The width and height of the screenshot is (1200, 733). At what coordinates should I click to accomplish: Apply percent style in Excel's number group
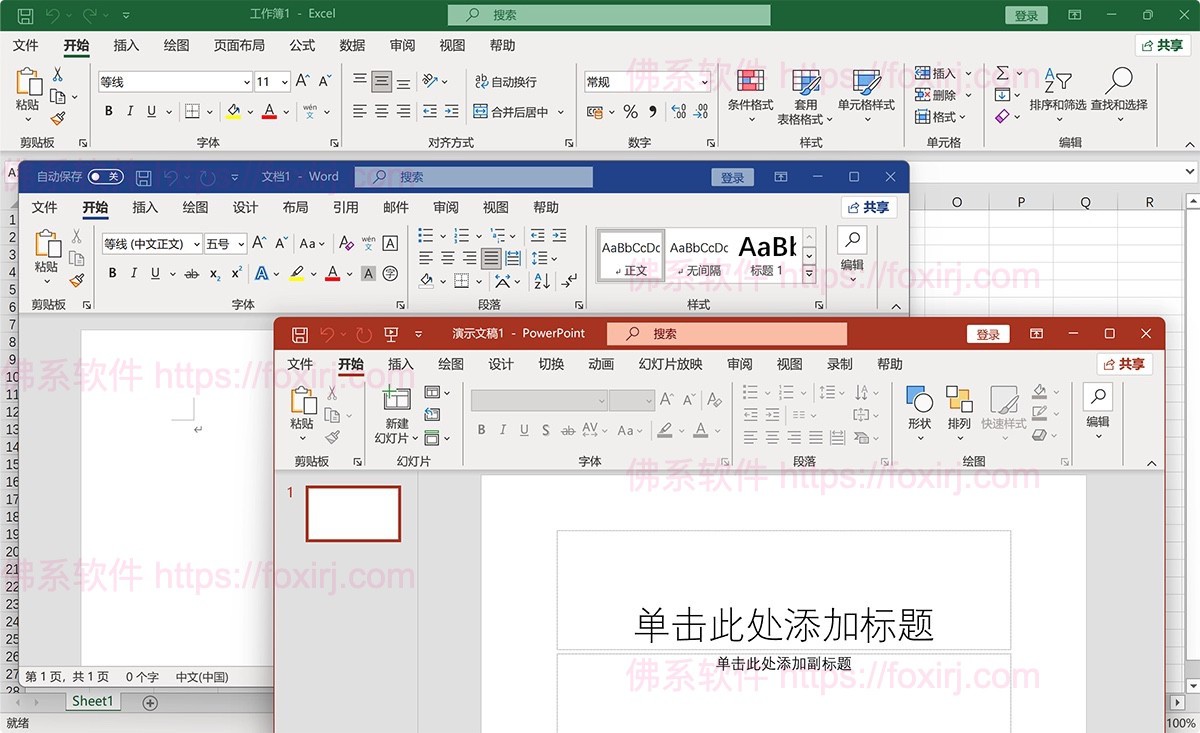628,111
